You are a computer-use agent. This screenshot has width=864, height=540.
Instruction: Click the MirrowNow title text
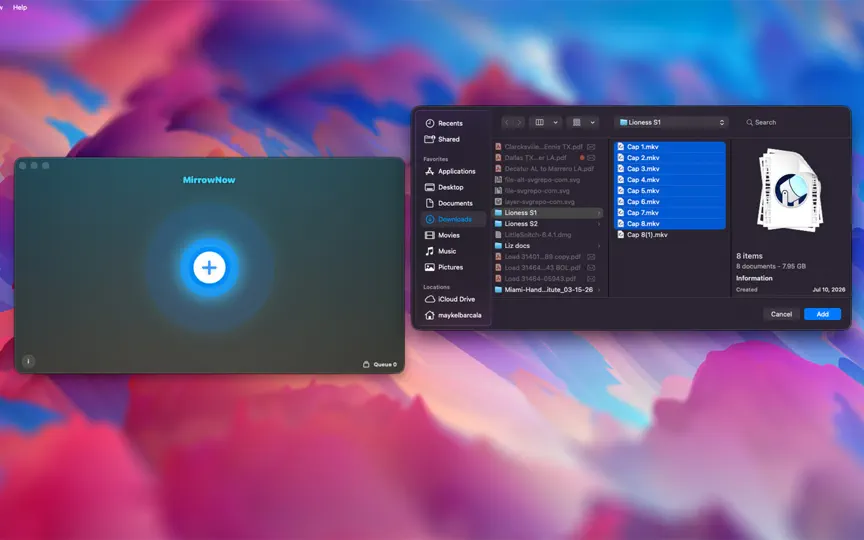(209, 180)
